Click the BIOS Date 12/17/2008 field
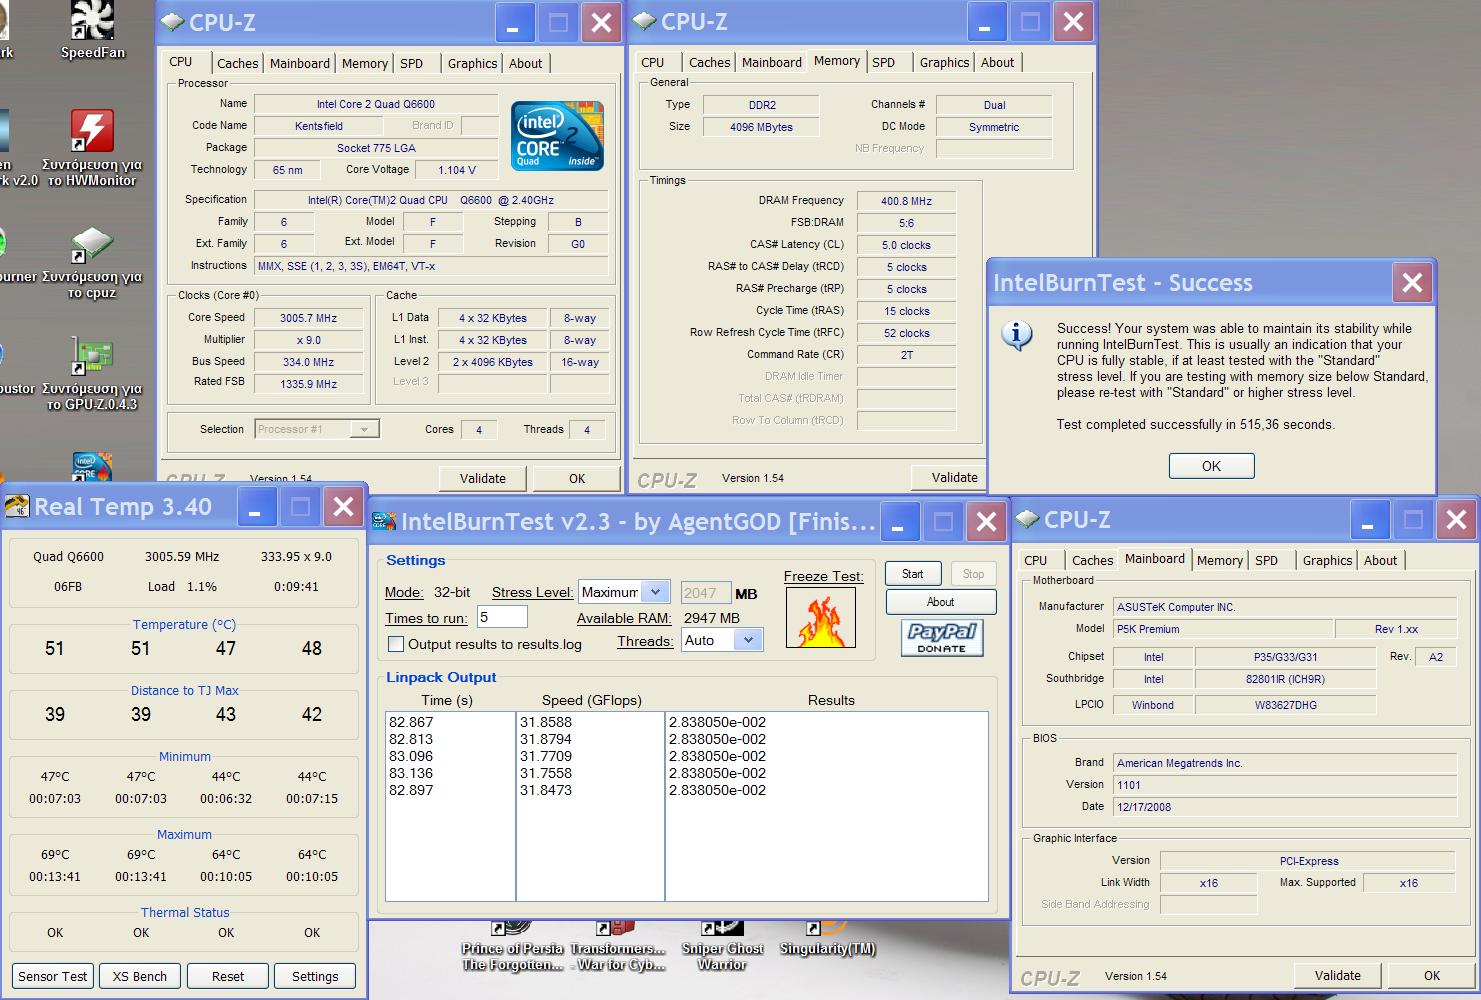This screenshot has width=1481, height=1000. pyautogui.click(x=1285, y=807)
